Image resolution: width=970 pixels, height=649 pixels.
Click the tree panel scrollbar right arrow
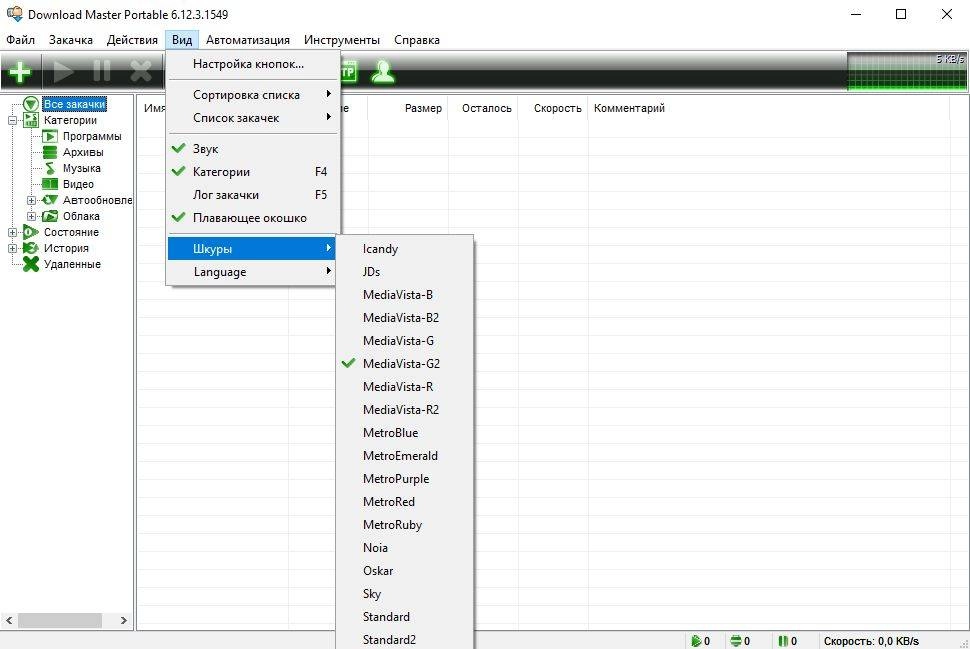[x=124, y=620]
